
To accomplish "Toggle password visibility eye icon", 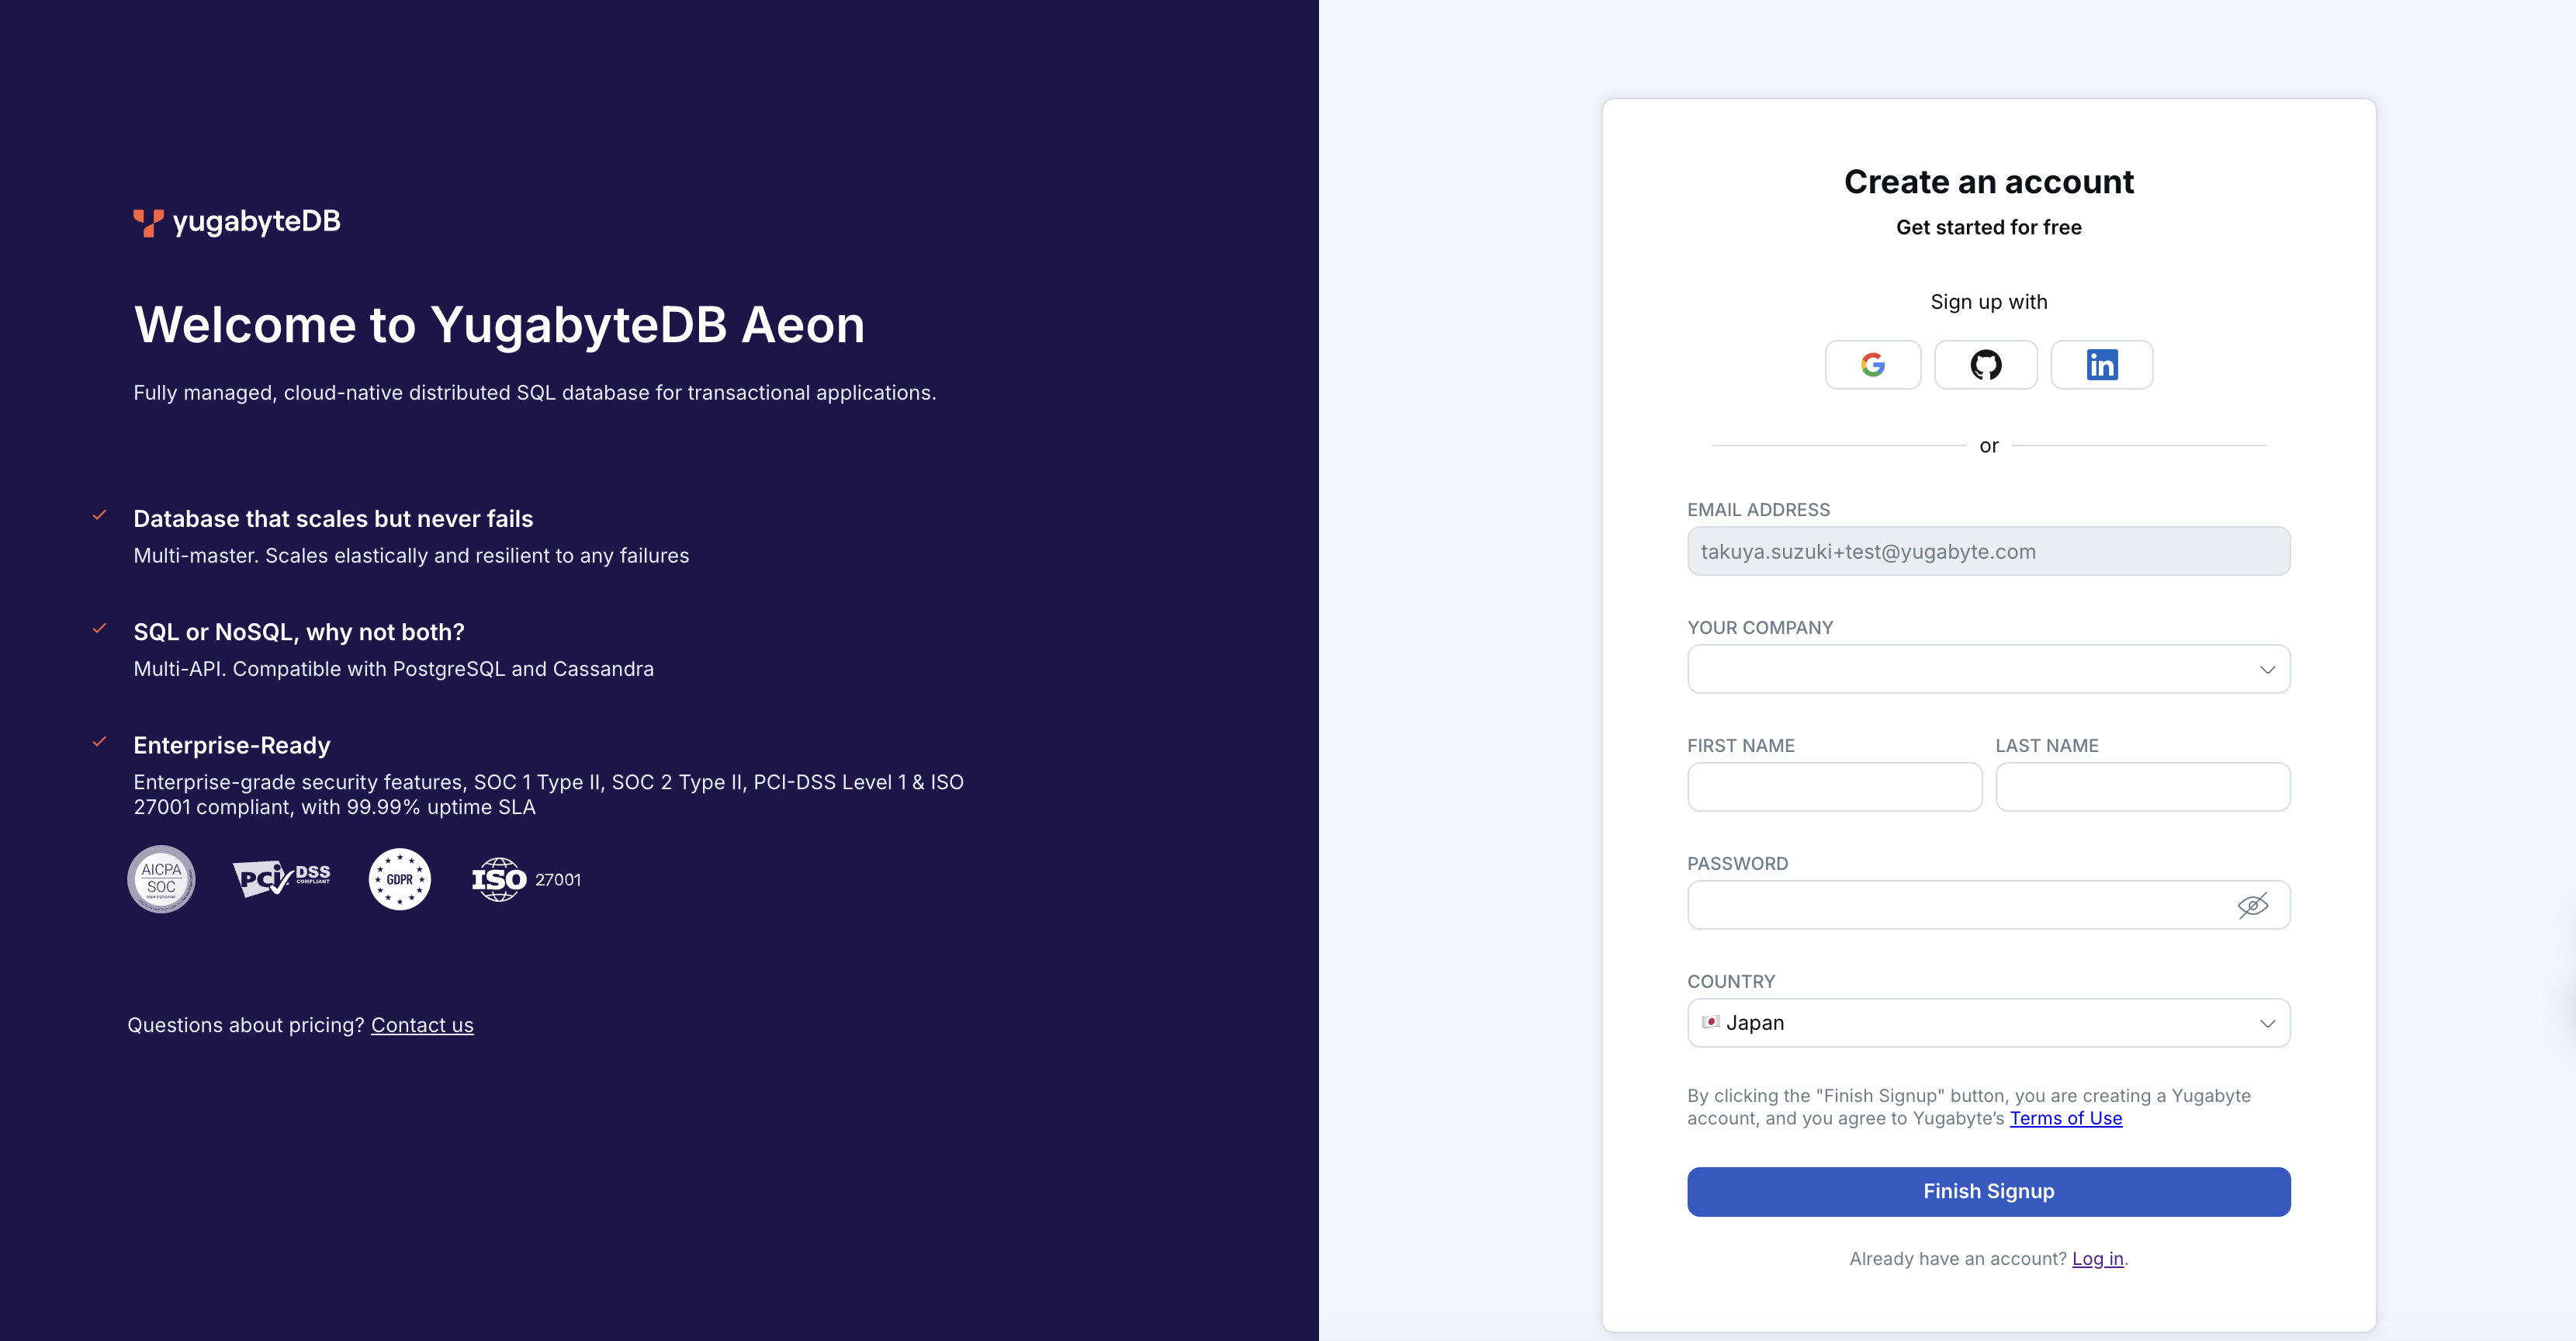I will pyautogui.click(x=2252, y=905).
